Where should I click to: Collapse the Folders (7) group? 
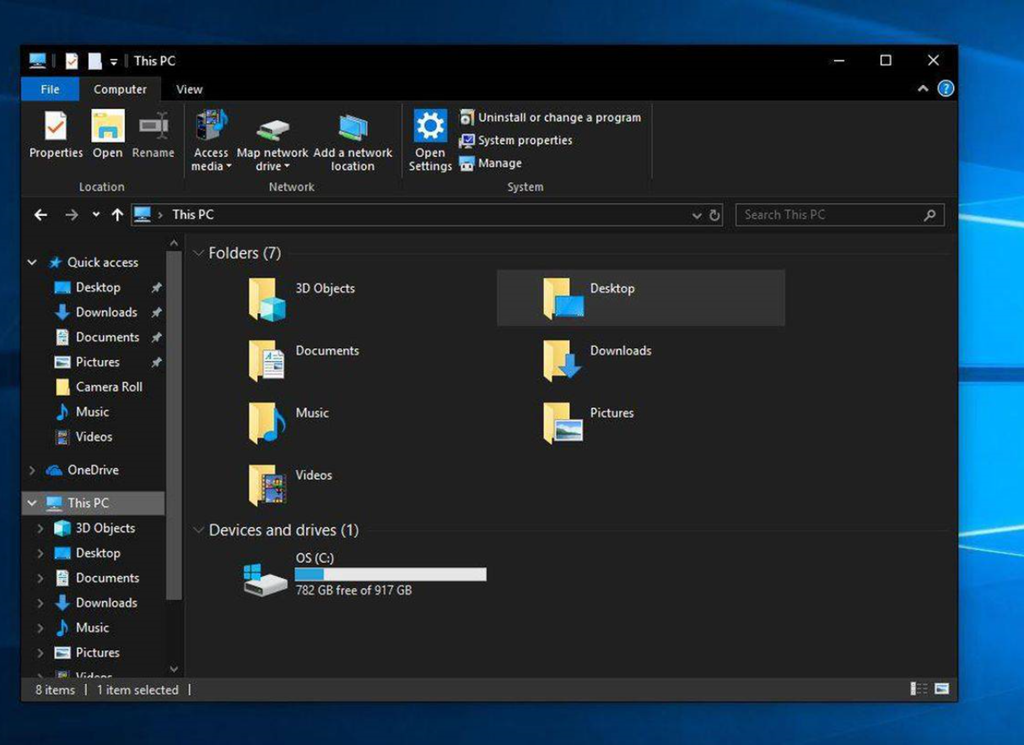click(198, 254)
